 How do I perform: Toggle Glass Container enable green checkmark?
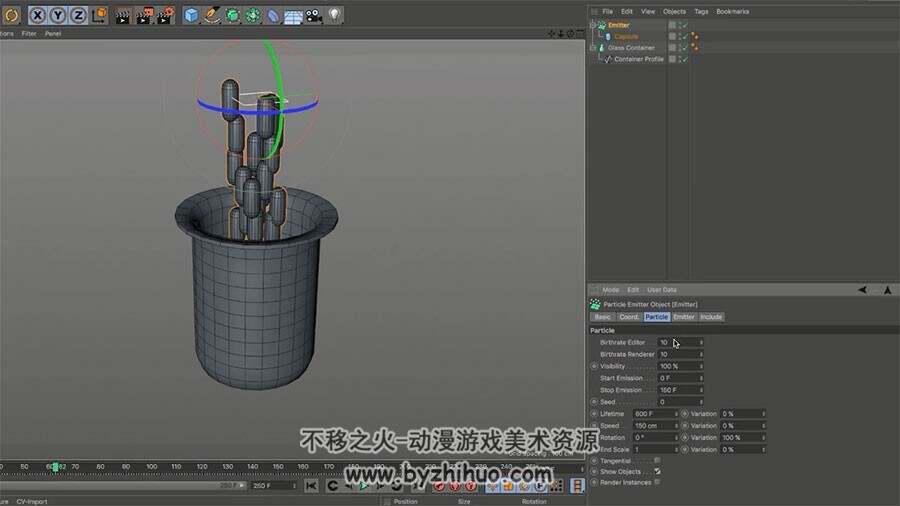pyautogui.click(x=685, y=48)
